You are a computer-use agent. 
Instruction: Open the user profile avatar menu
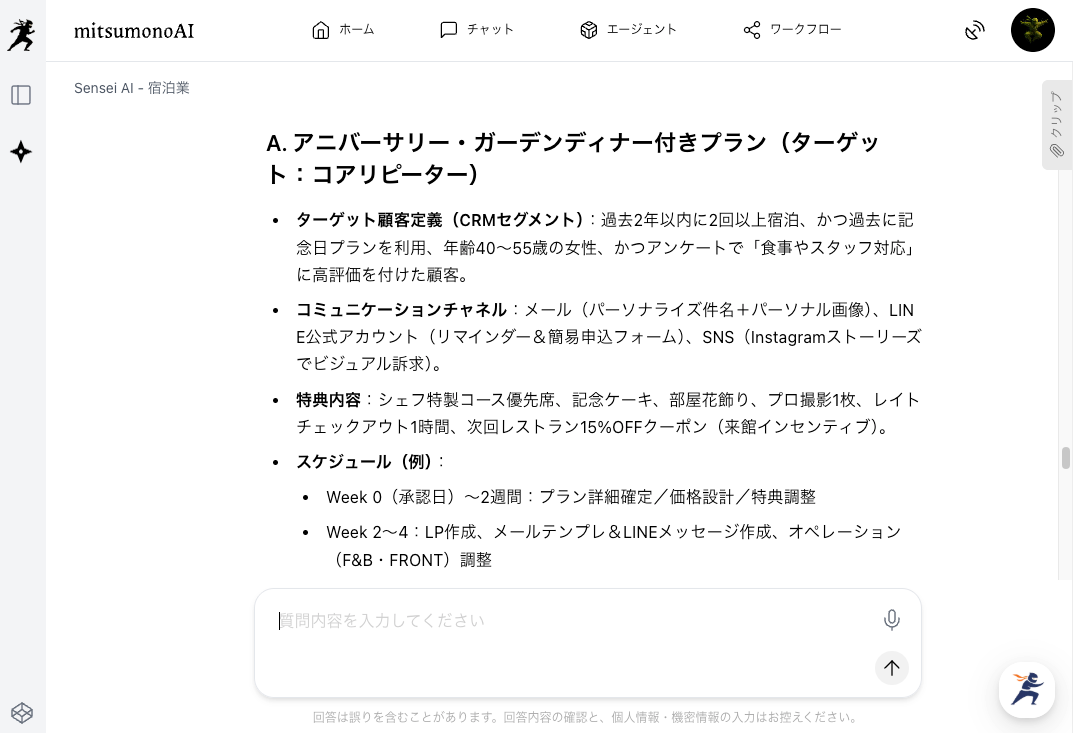pos(1032,30)
